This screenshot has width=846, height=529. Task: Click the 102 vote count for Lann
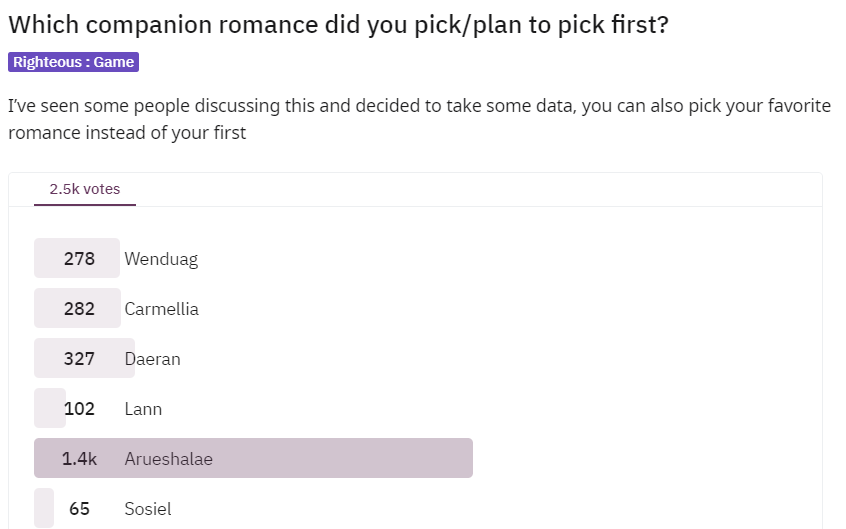point(79,409)
